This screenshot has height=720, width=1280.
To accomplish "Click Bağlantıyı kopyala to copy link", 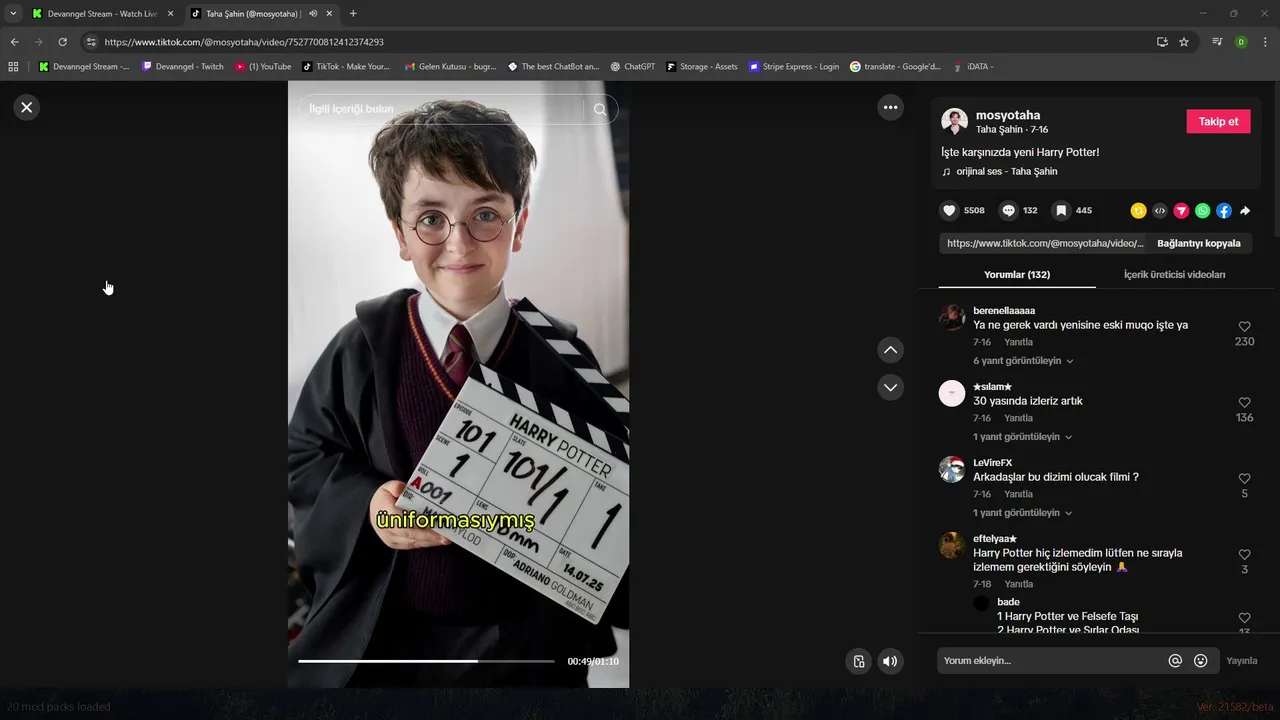I will (x=1199, y=243).
